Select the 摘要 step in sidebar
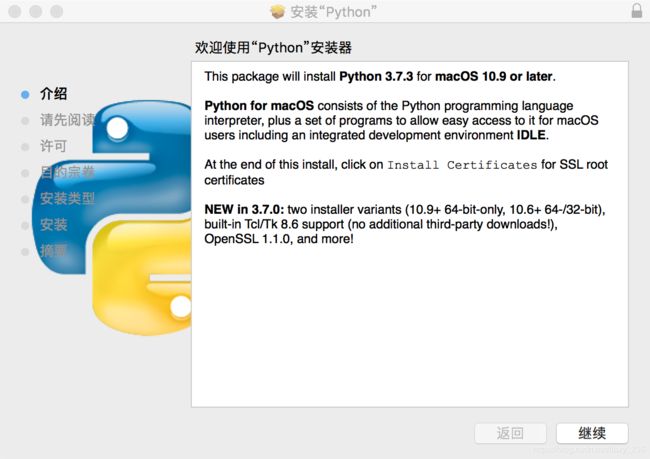Viewport: 650px width, 459px height. [x=53, y=251]
